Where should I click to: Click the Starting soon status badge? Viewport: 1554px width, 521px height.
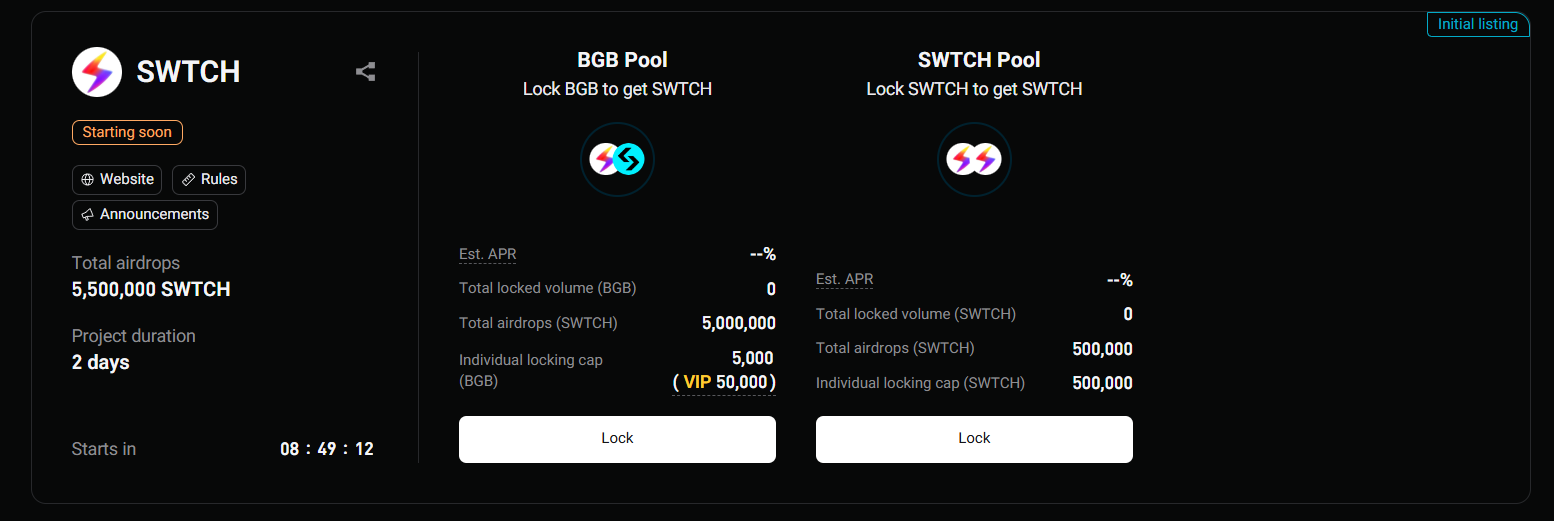click(127, 132)
